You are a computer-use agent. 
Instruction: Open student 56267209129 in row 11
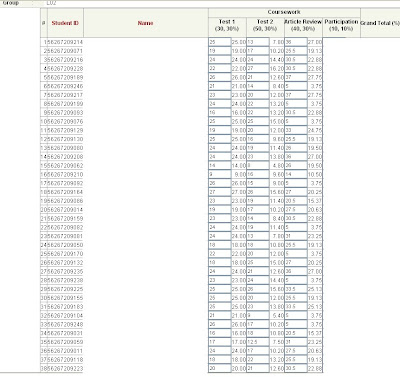[x=65, y=130]
